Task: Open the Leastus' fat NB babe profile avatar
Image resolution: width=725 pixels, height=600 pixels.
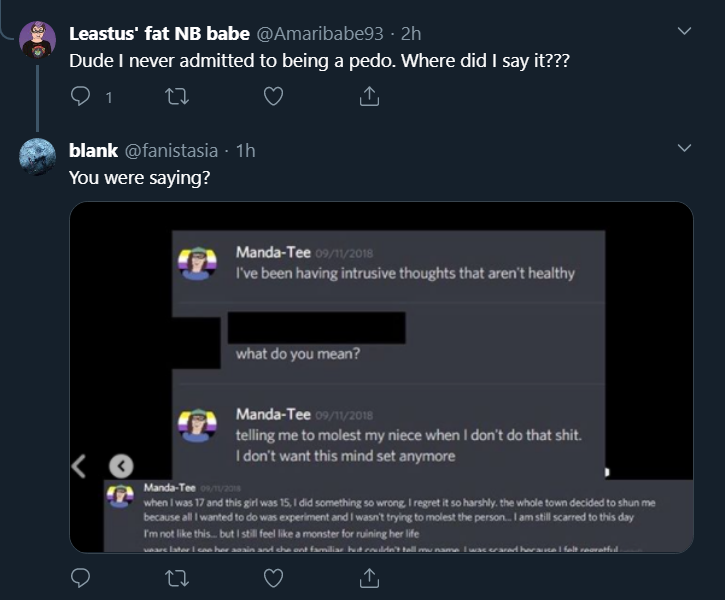Action: pyautogui.click(x=38, y=39)
